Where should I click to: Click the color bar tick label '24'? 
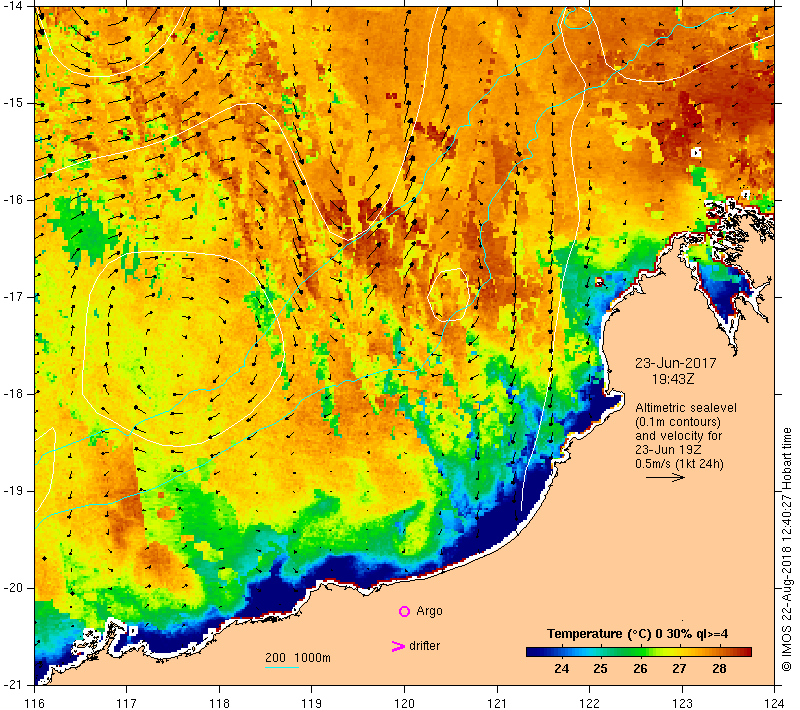tap(561, 668)
